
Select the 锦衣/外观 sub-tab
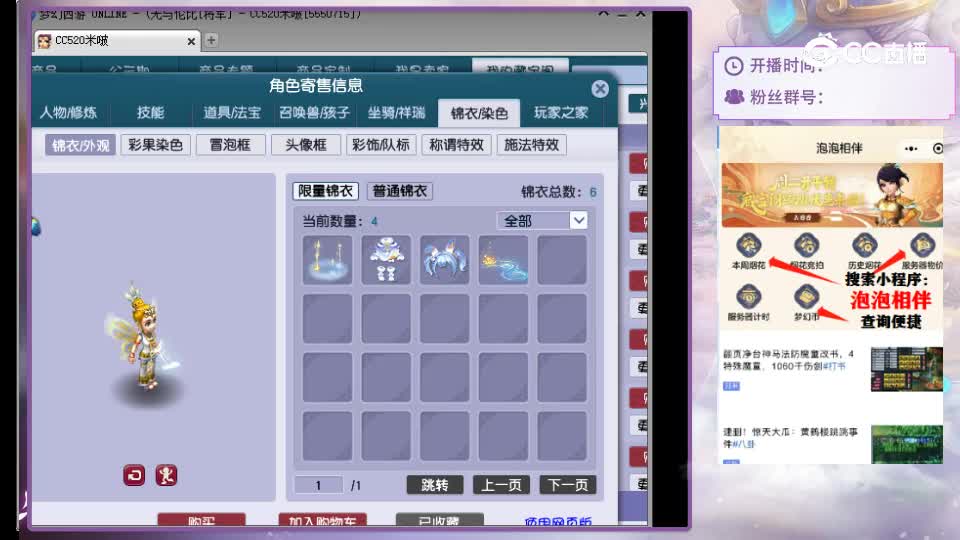pos(80,145)
